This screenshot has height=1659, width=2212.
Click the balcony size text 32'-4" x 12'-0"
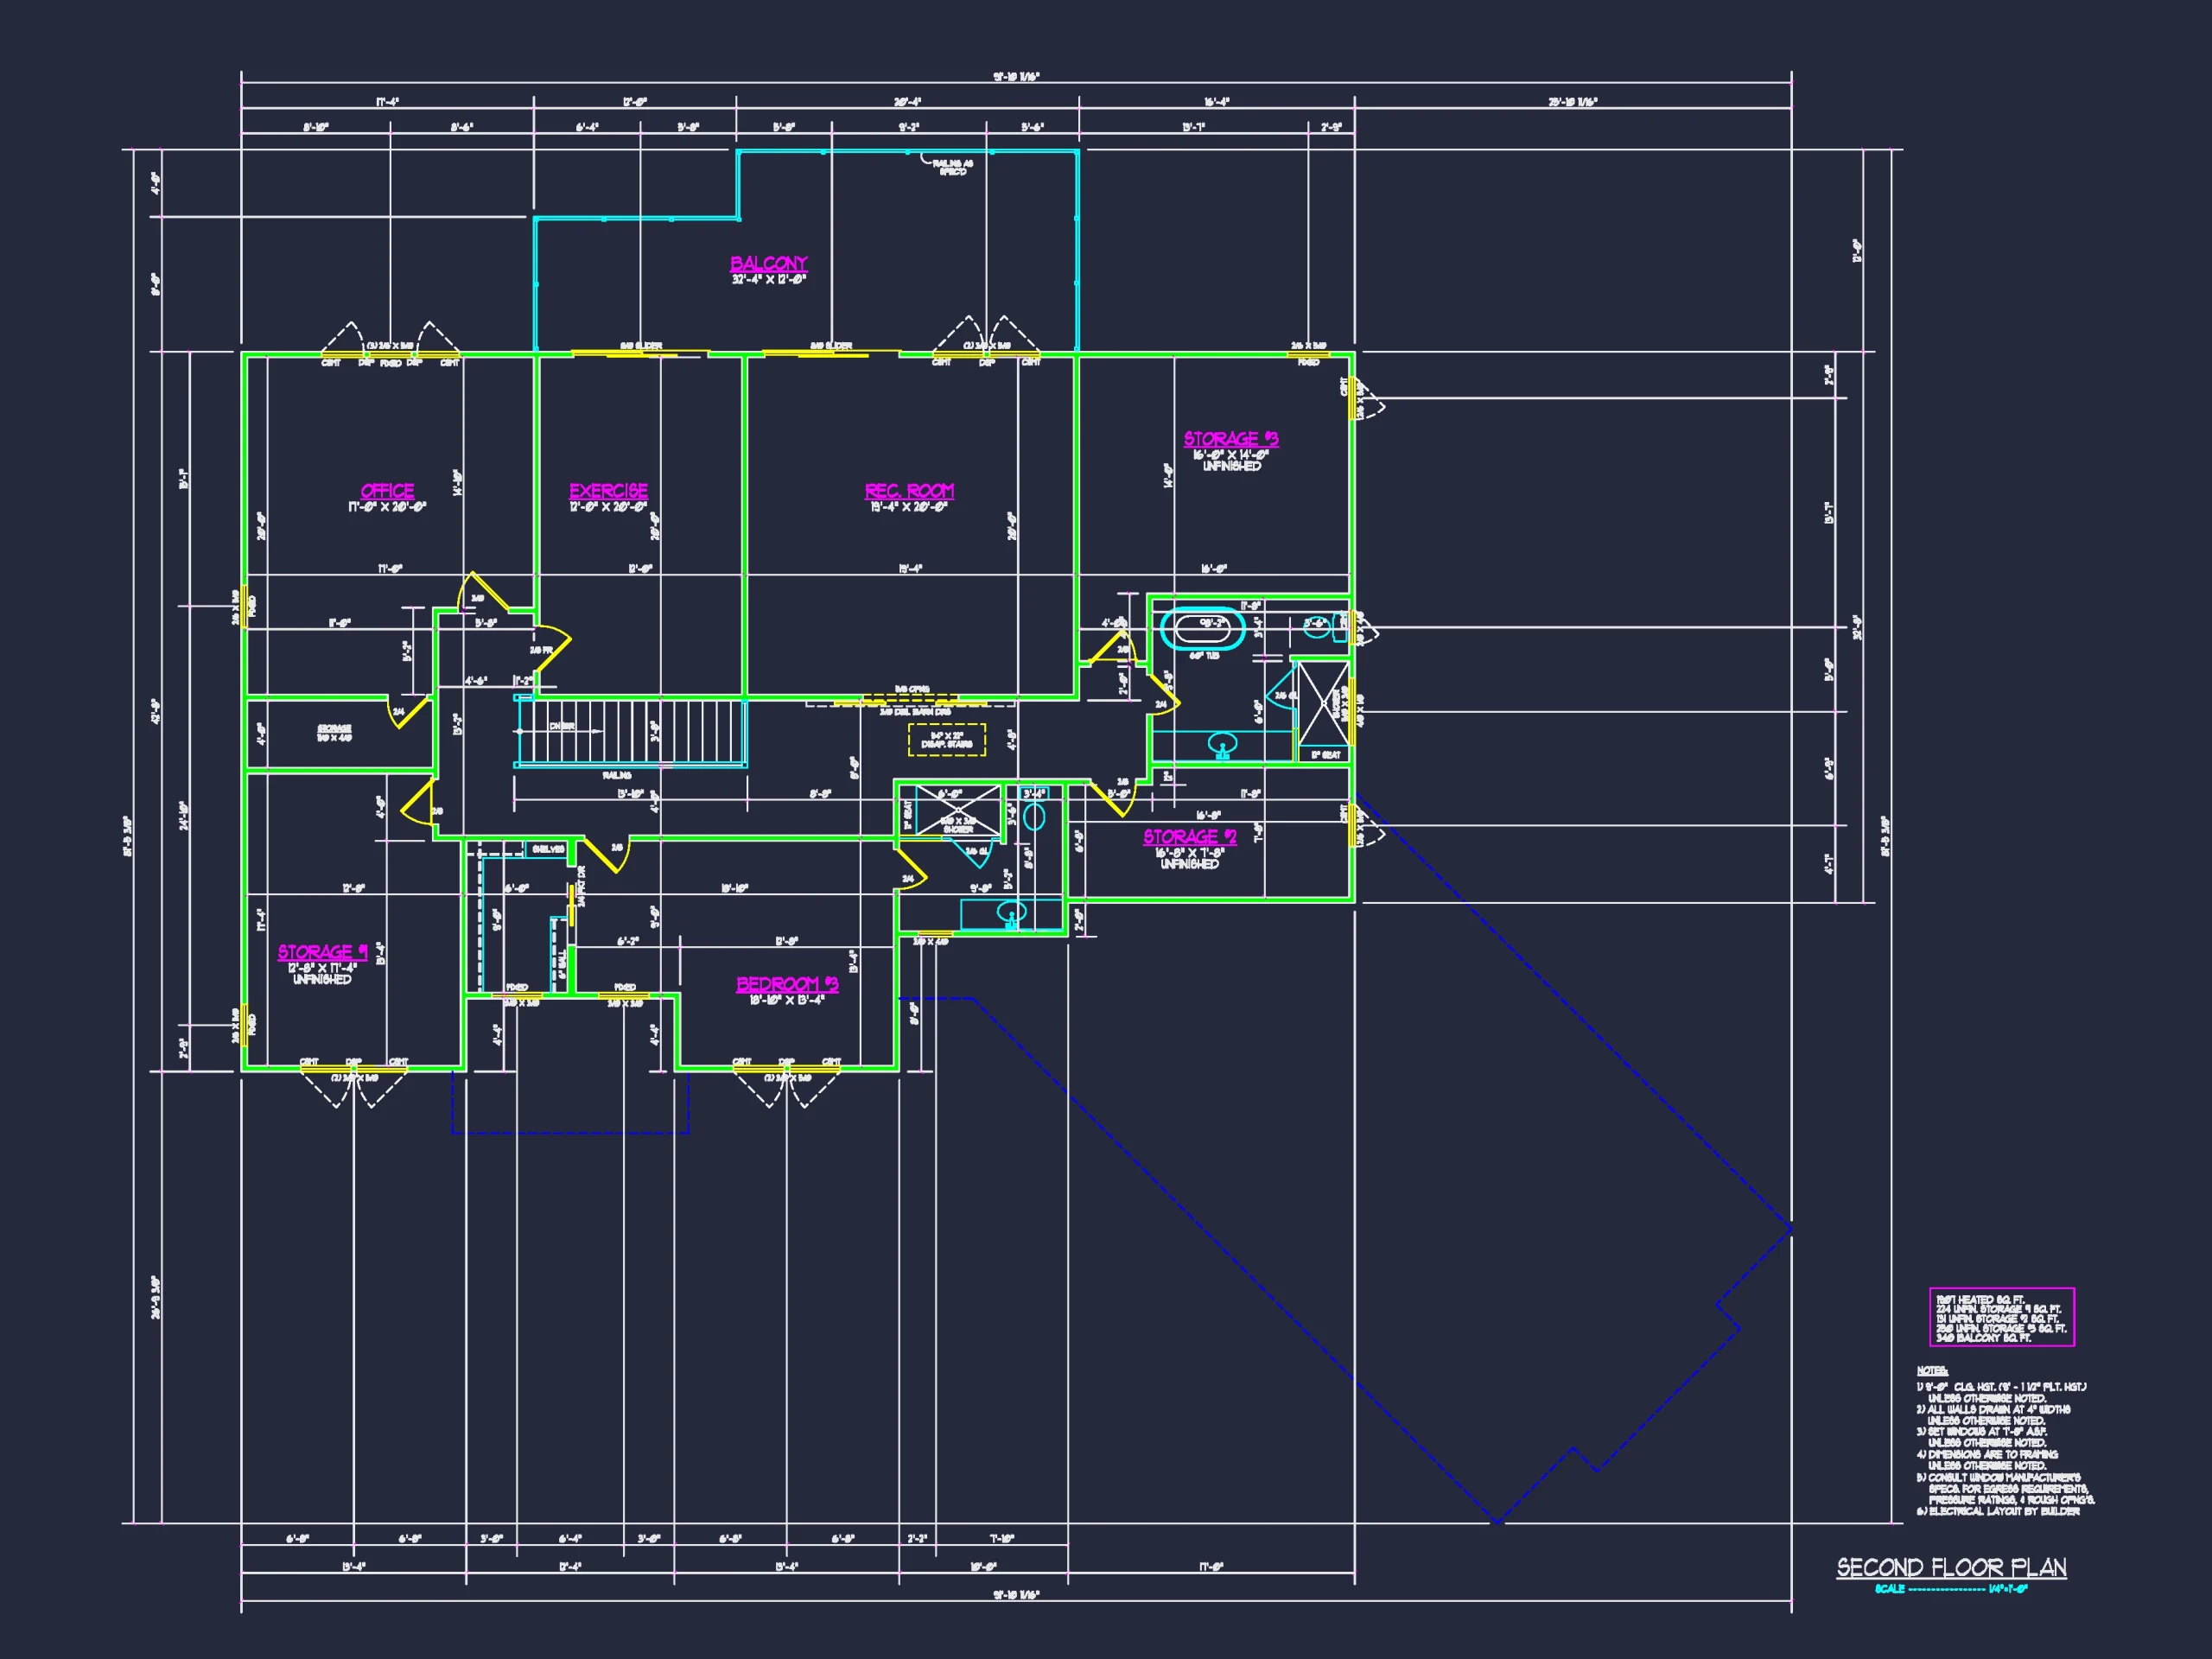[768, 280]
